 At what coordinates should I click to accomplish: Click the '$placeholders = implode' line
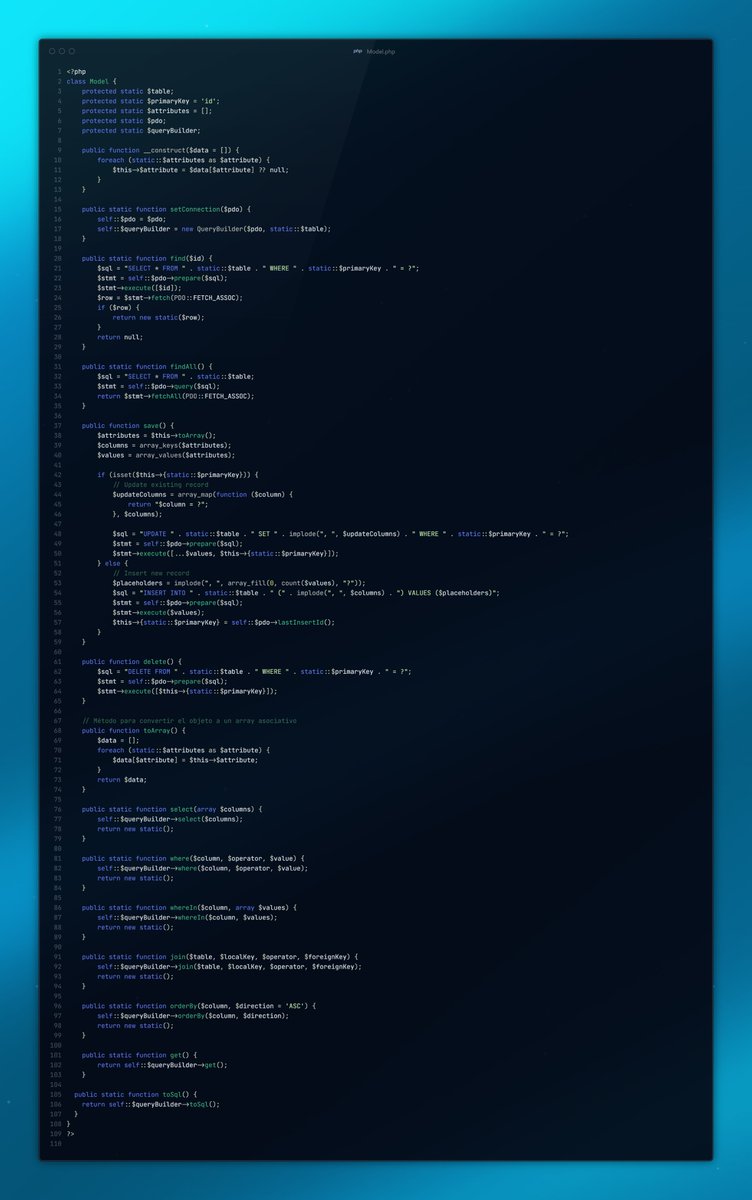coord(239,583)
